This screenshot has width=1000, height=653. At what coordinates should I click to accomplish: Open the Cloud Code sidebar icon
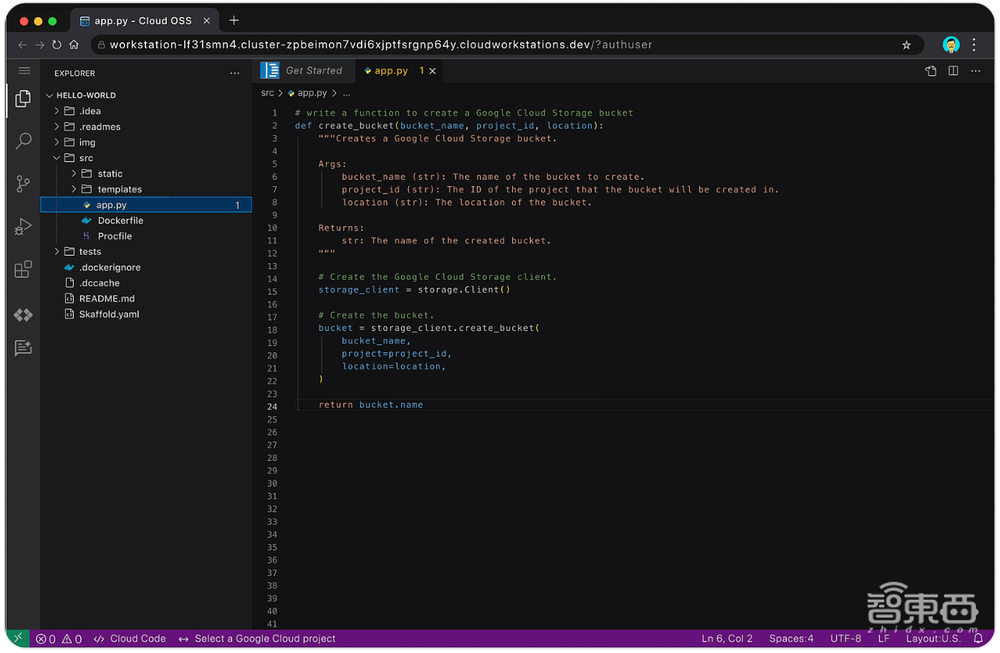pos(23,314)
